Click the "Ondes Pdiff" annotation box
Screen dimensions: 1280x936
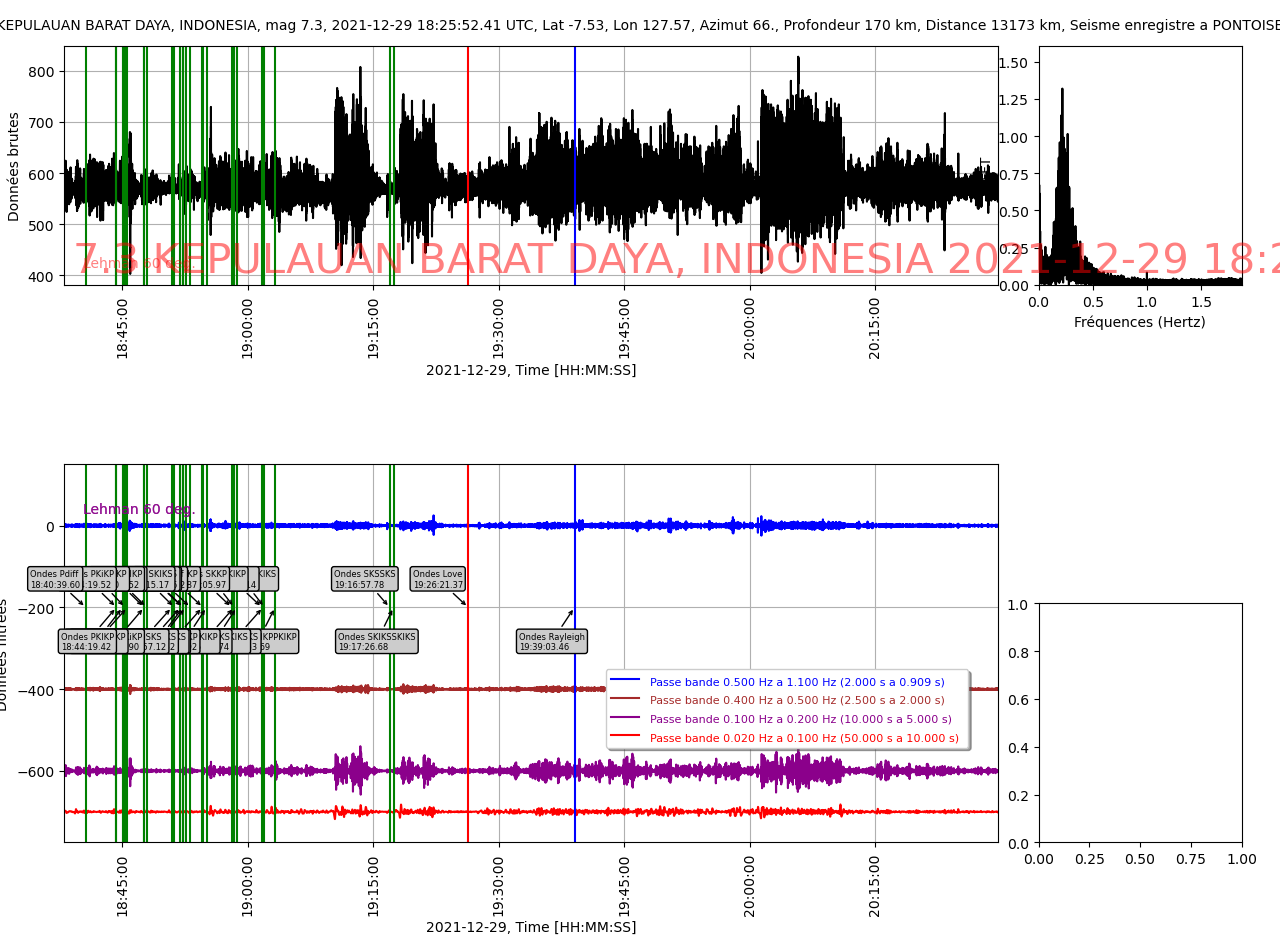54,579
